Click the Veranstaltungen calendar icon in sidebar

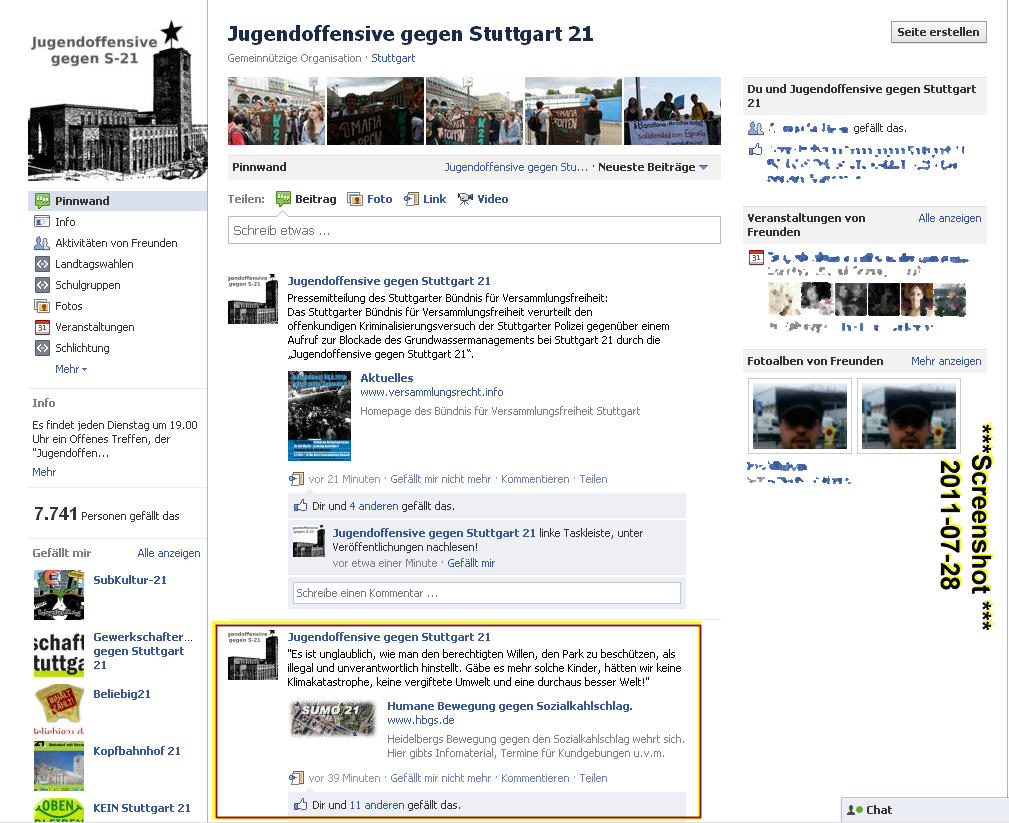(x=42, y=327)
